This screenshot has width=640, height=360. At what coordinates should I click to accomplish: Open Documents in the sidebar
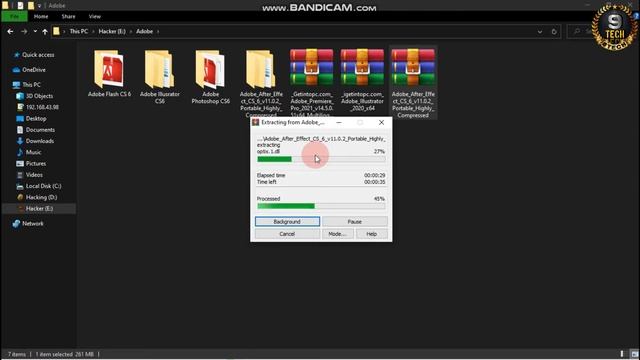(x=40, y=130)
